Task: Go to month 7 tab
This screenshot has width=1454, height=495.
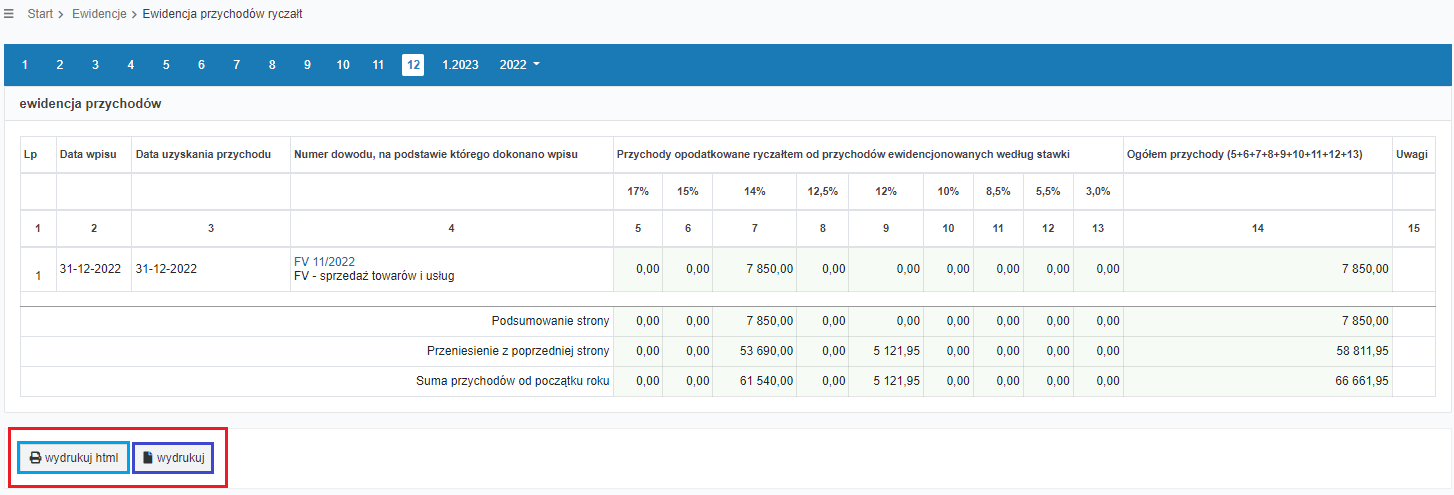Action: click(236, 65)
